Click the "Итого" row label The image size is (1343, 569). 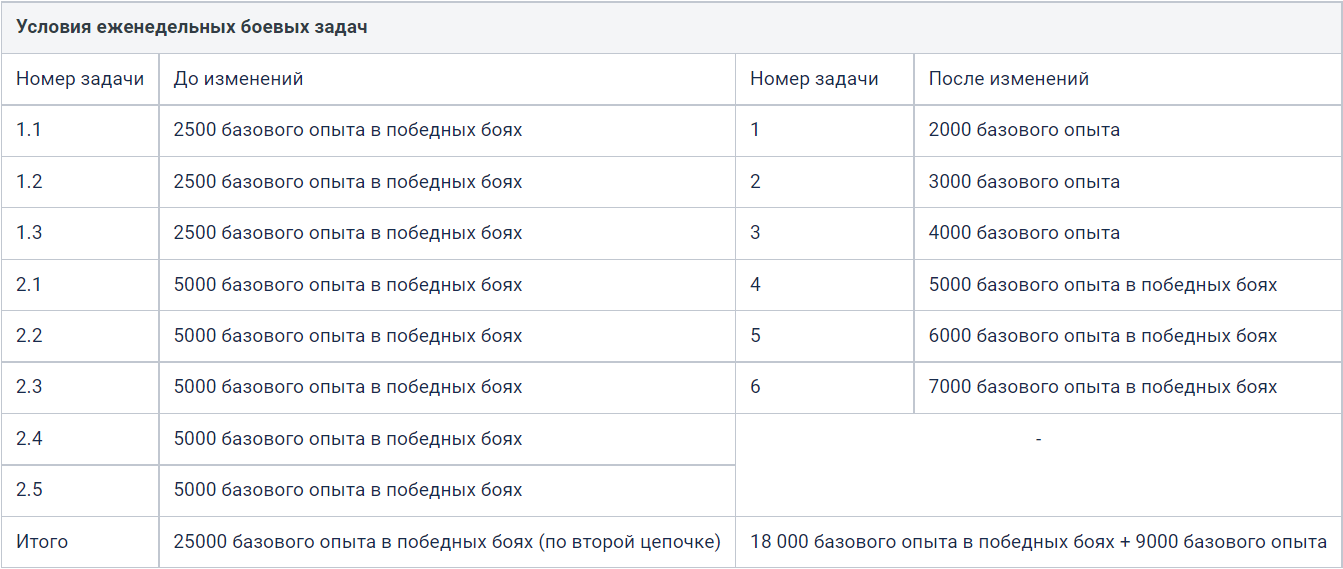[x=42, y=542]
